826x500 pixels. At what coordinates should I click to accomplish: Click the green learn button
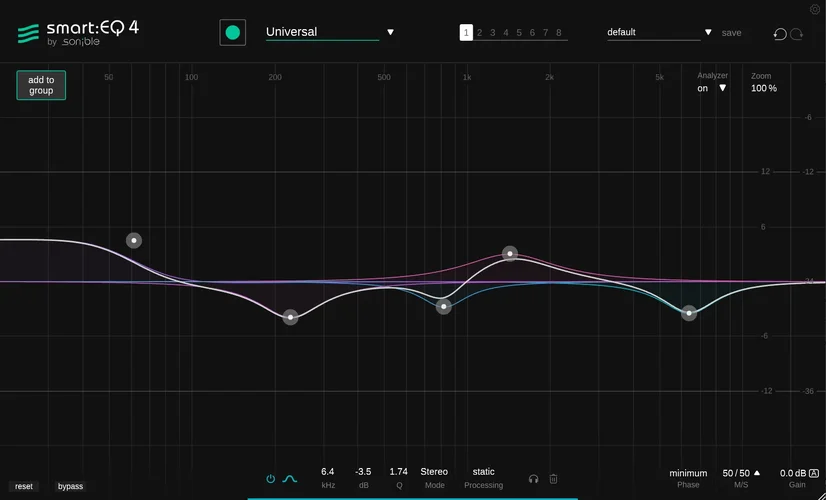tap(232, 33)
